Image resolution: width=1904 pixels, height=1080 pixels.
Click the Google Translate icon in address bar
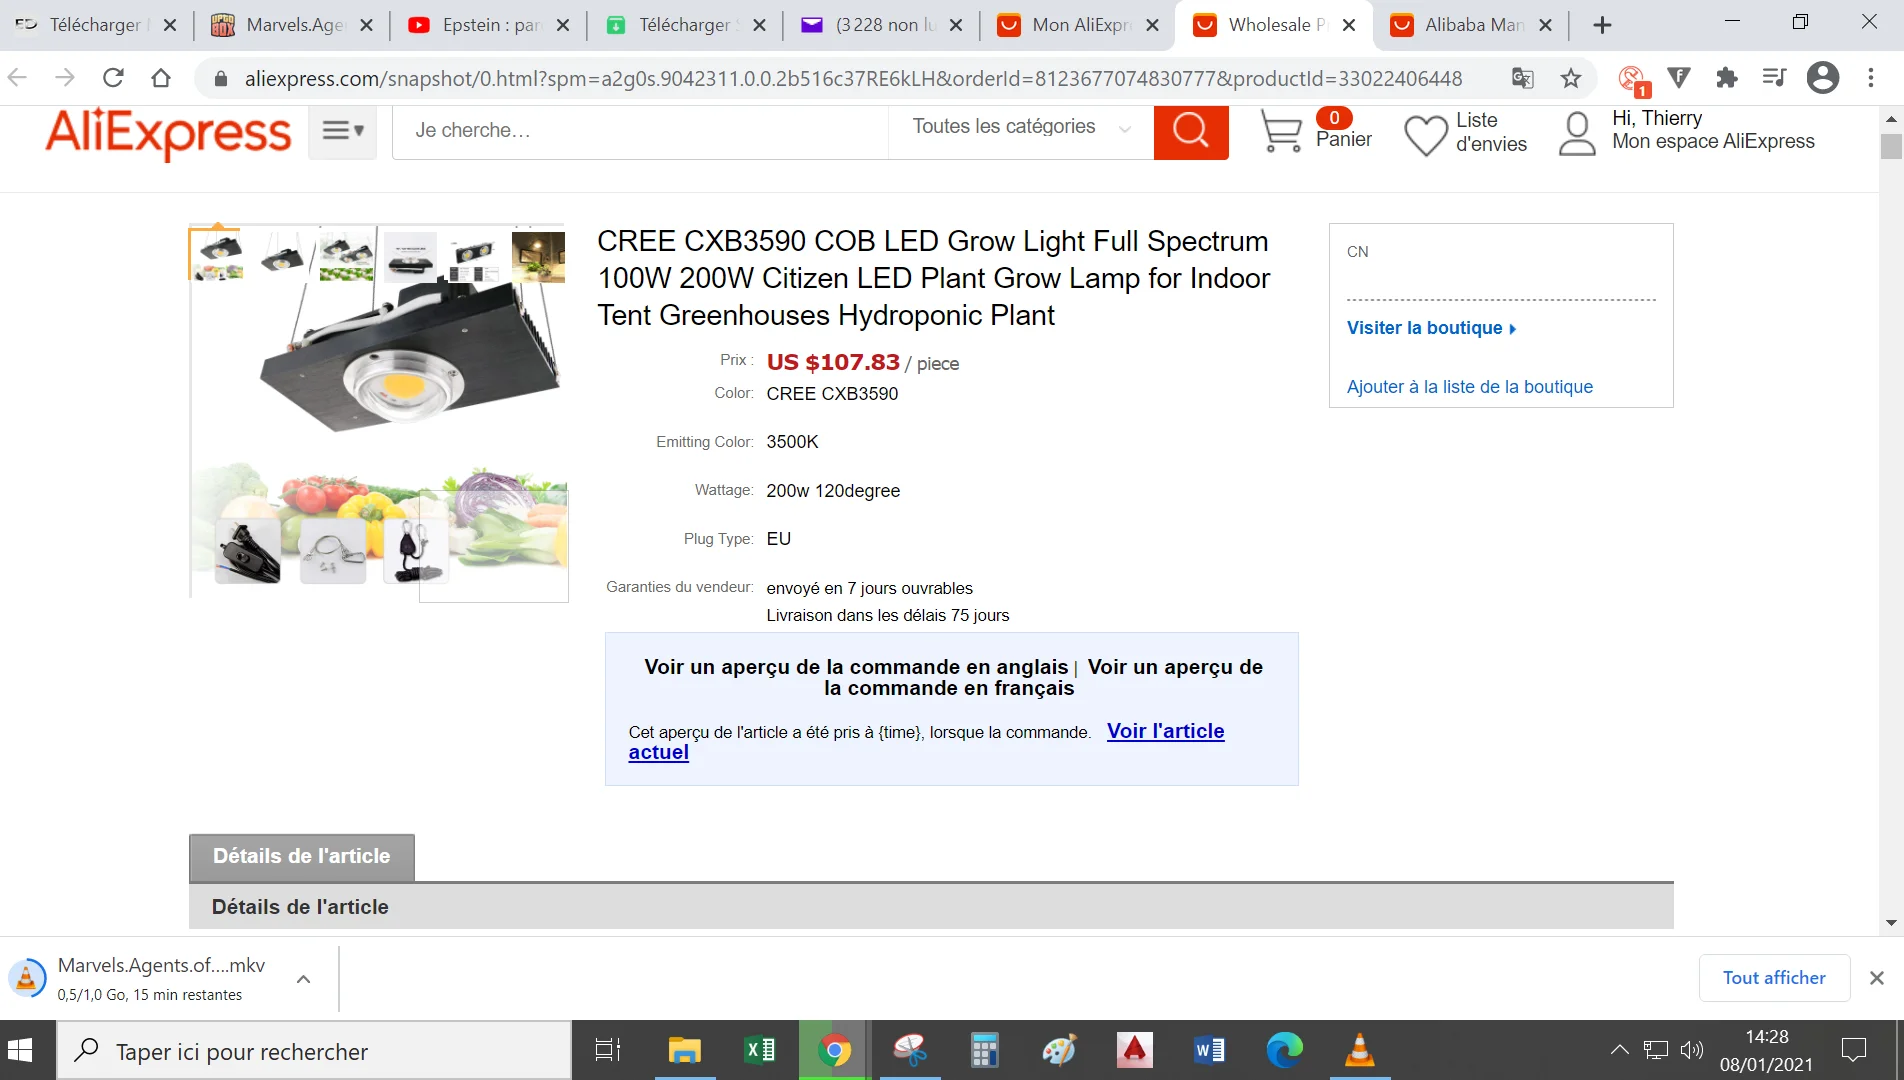(1522, 78)
